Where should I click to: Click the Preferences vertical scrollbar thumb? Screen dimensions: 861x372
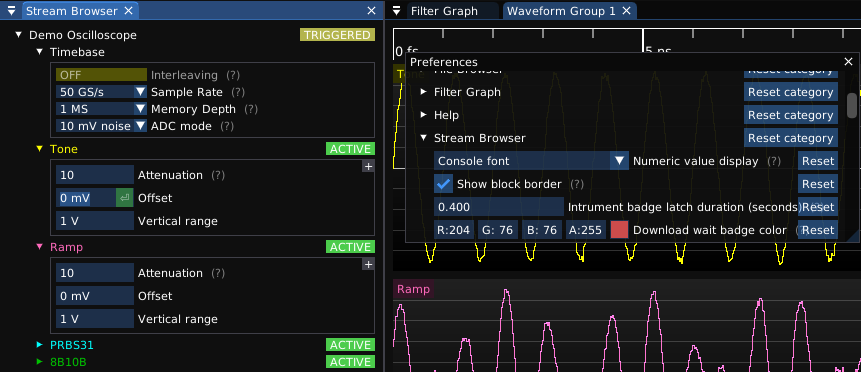point(852,105)
